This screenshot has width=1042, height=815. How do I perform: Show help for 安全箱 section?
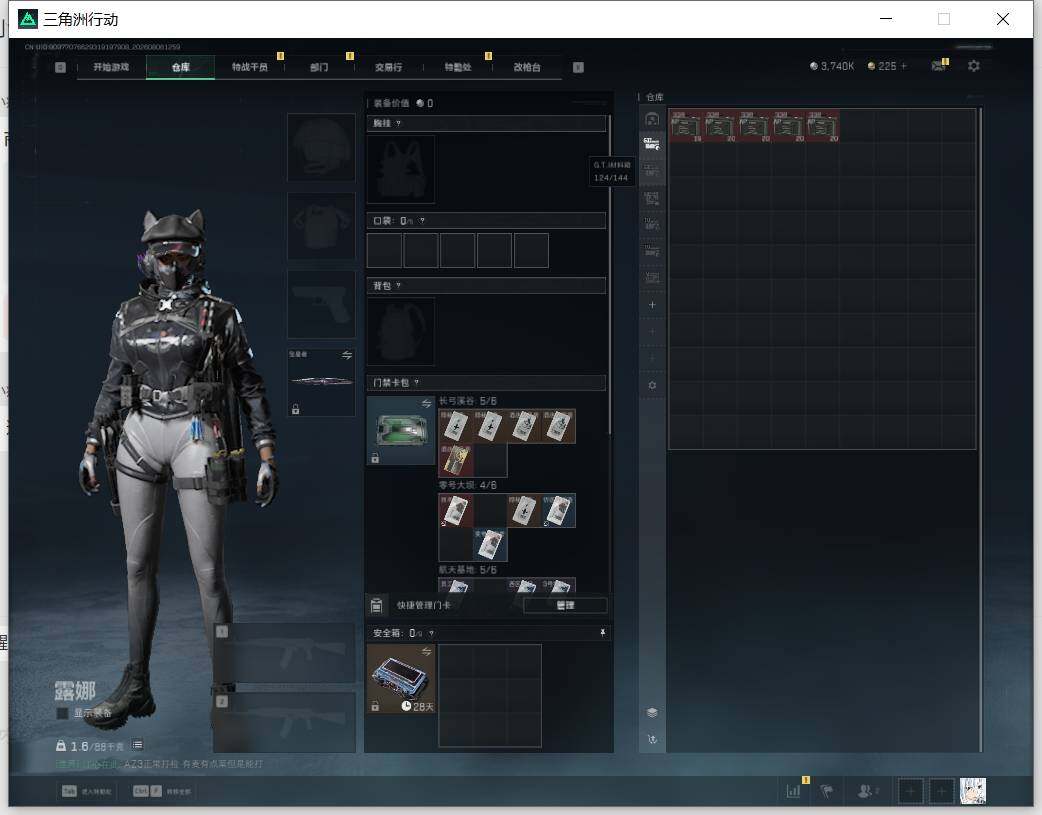[431, 634]
